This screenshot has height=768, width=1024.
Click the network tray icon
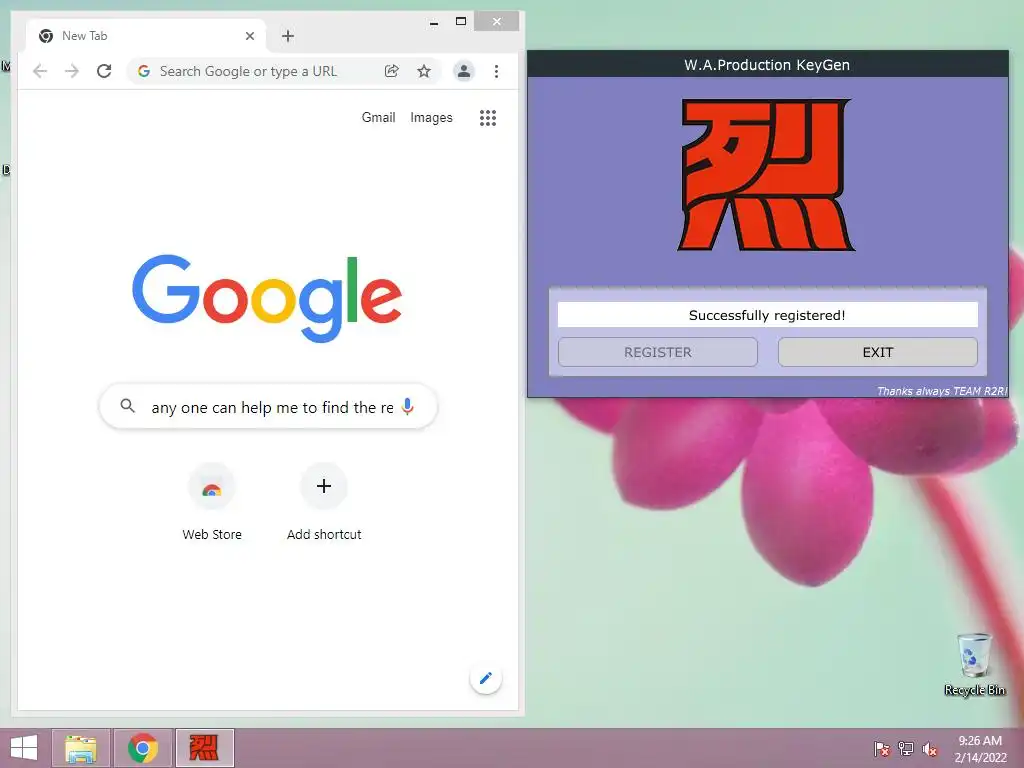pyautogui.click(x=906, y=749)
